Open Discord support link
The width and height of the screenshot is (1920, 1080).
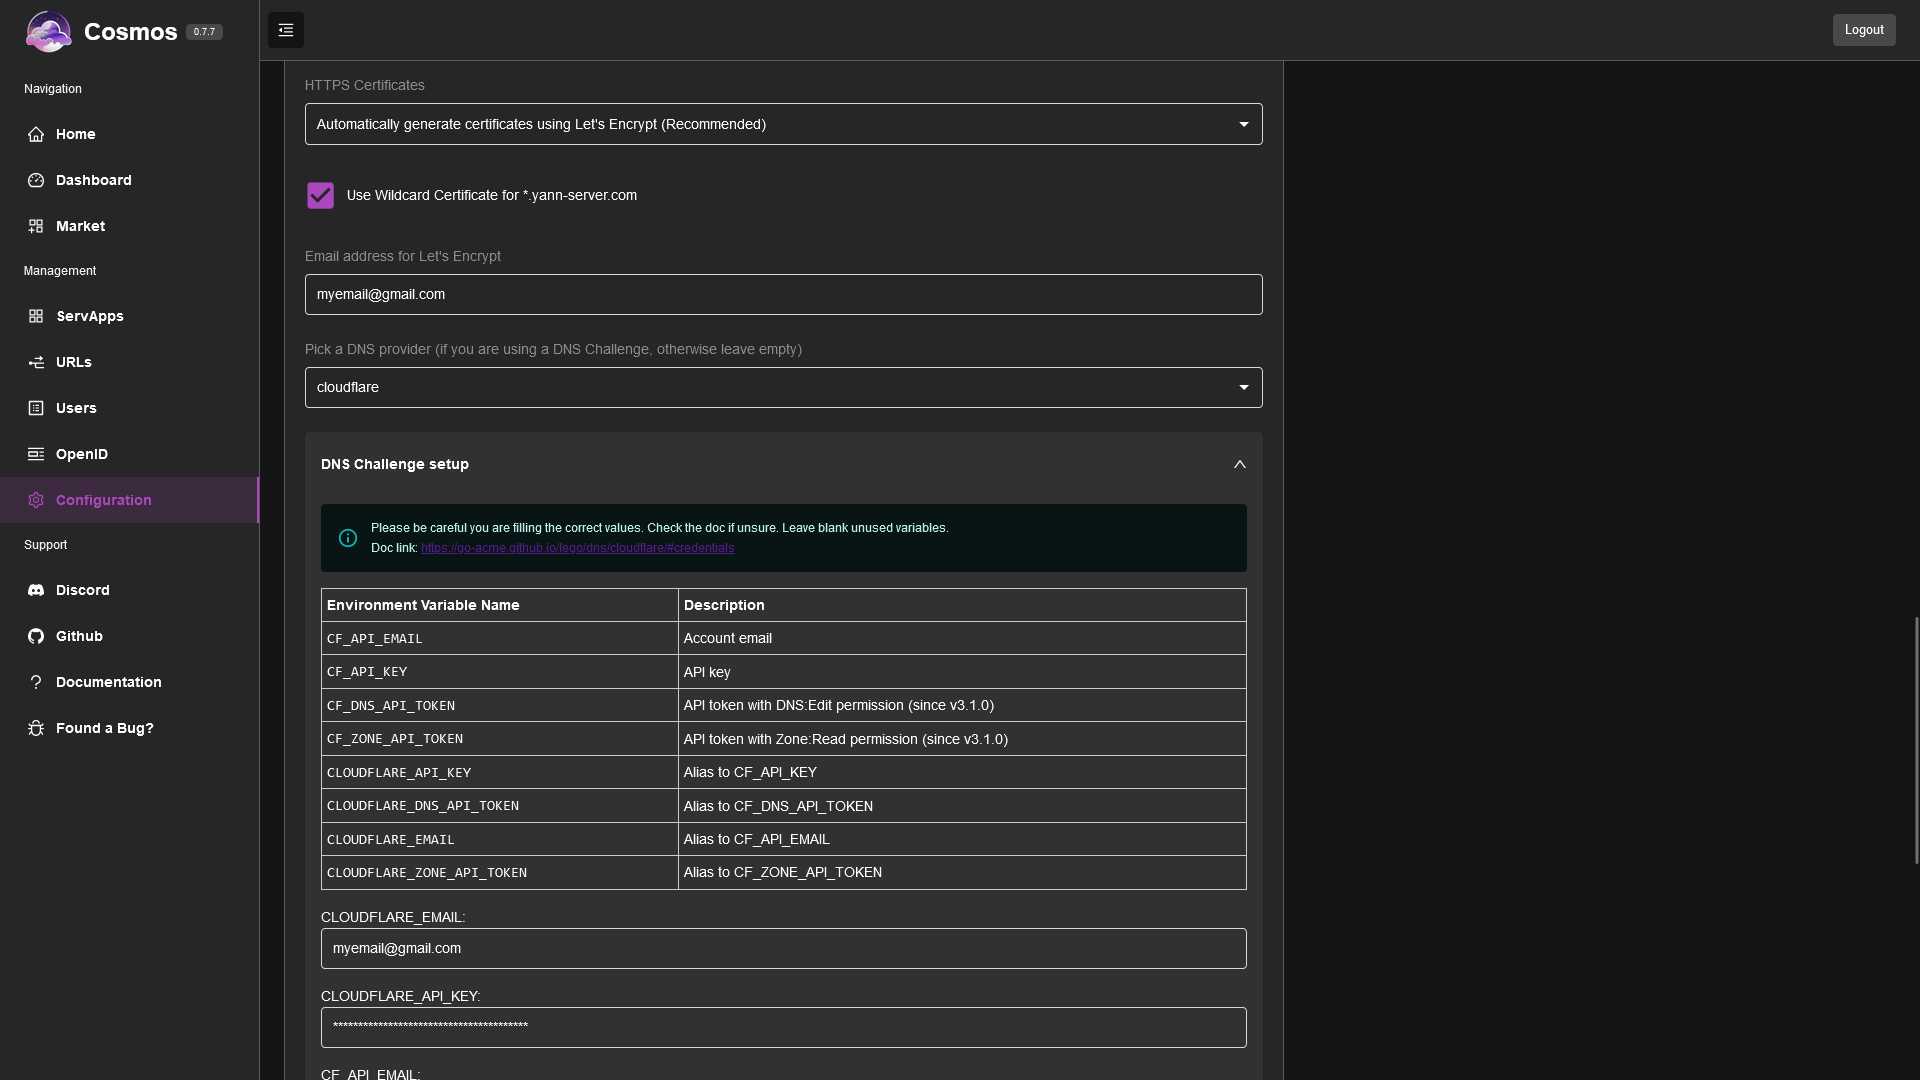[x=130, y=590]
